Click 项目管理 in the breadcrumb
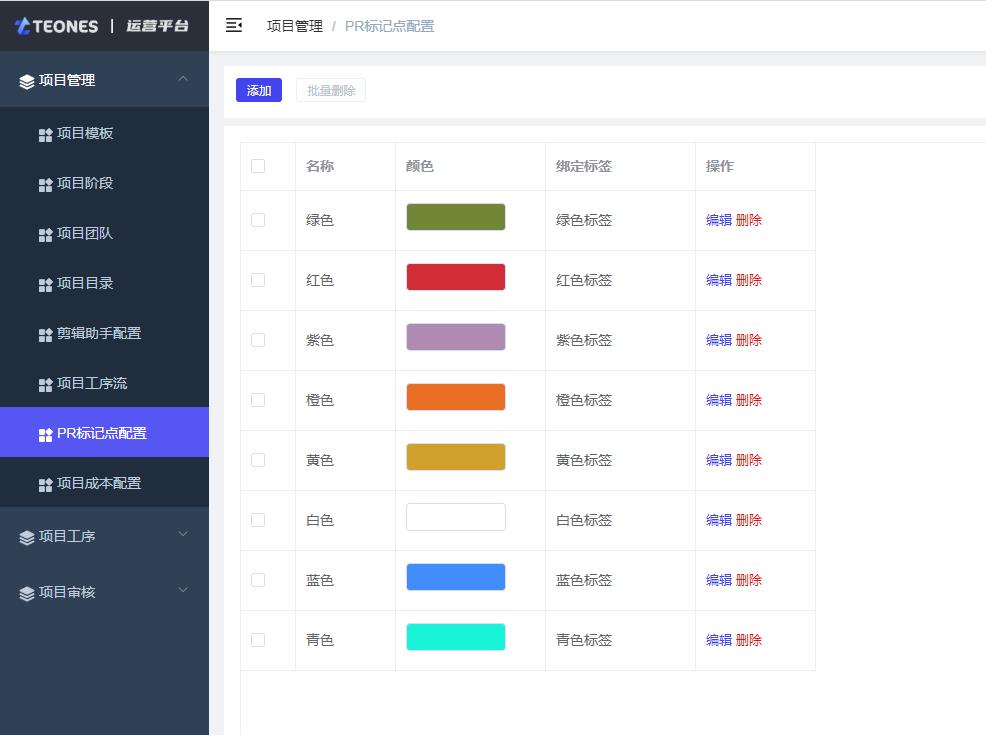Screen dimensions: 986x735 [294, 26]
